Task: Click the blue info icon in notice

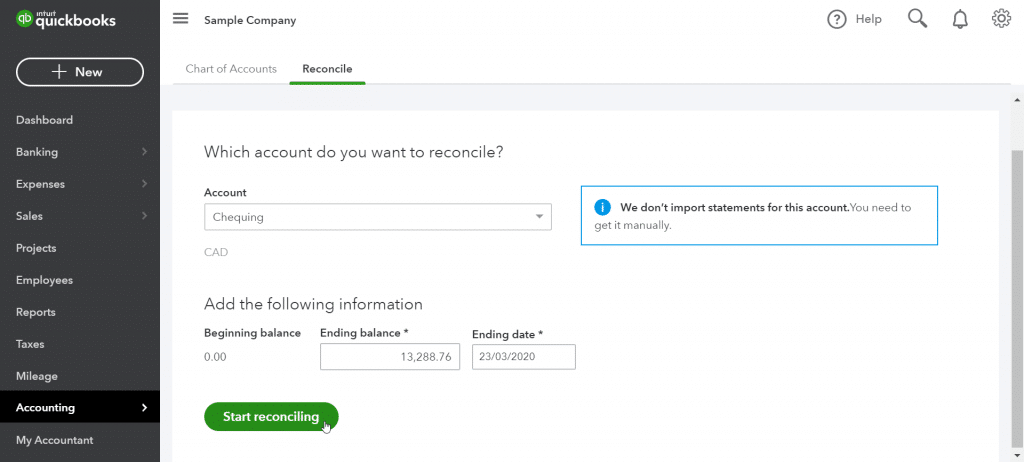Action: click(602, 208)
